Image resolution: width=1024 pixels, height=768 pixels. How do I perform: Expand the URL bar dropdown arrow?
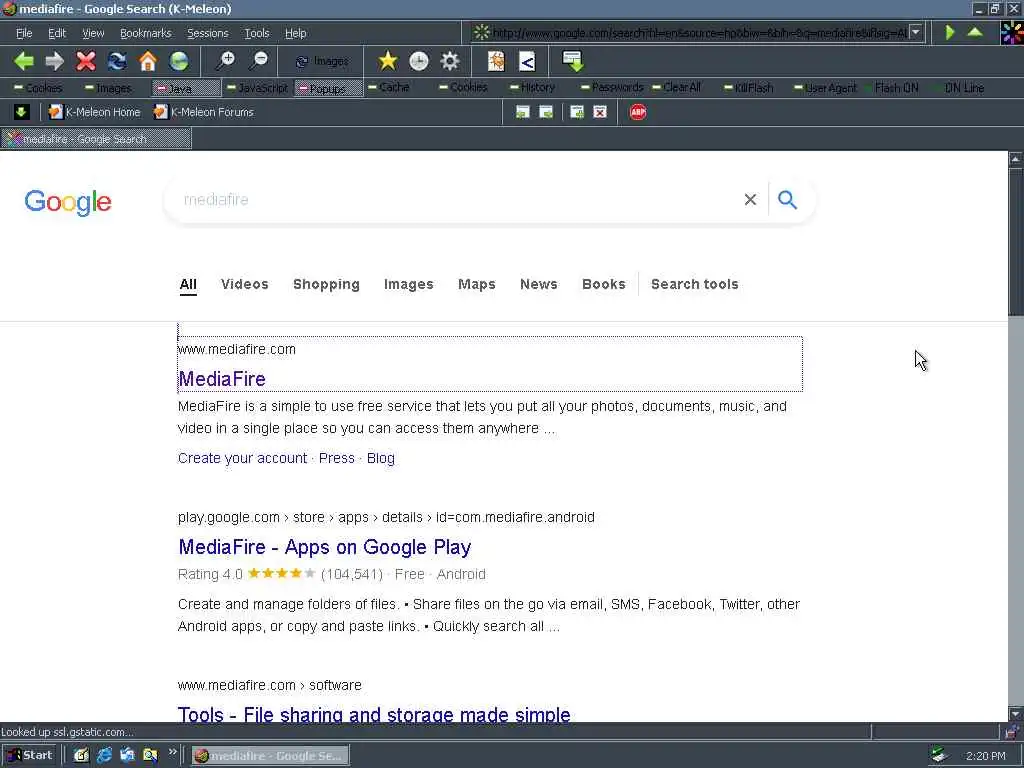916,32
